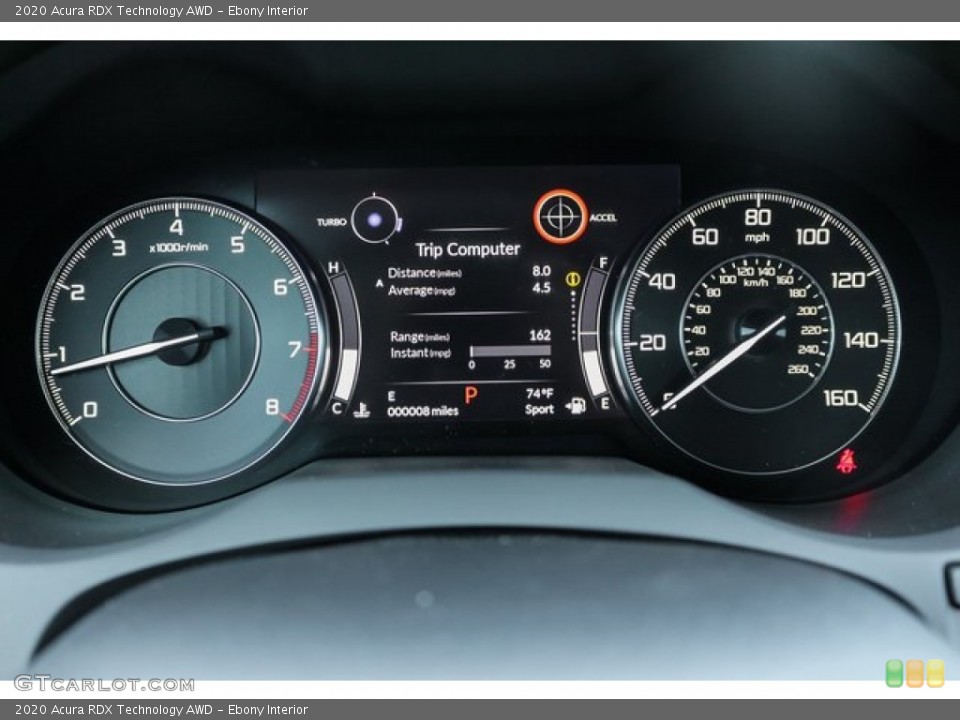Click the trip 'A' indicator letter

click(380, 283)
